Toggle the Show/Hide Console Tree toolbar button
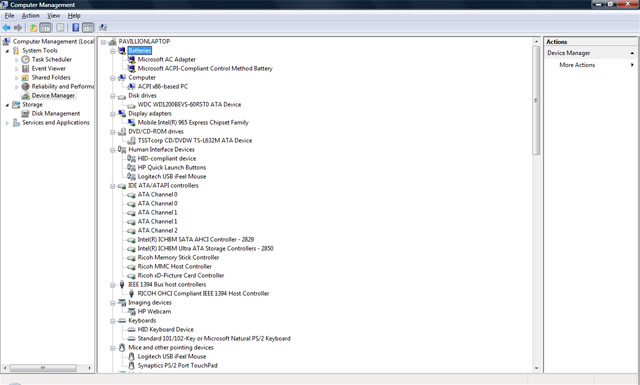 click(x=45, y=28)
